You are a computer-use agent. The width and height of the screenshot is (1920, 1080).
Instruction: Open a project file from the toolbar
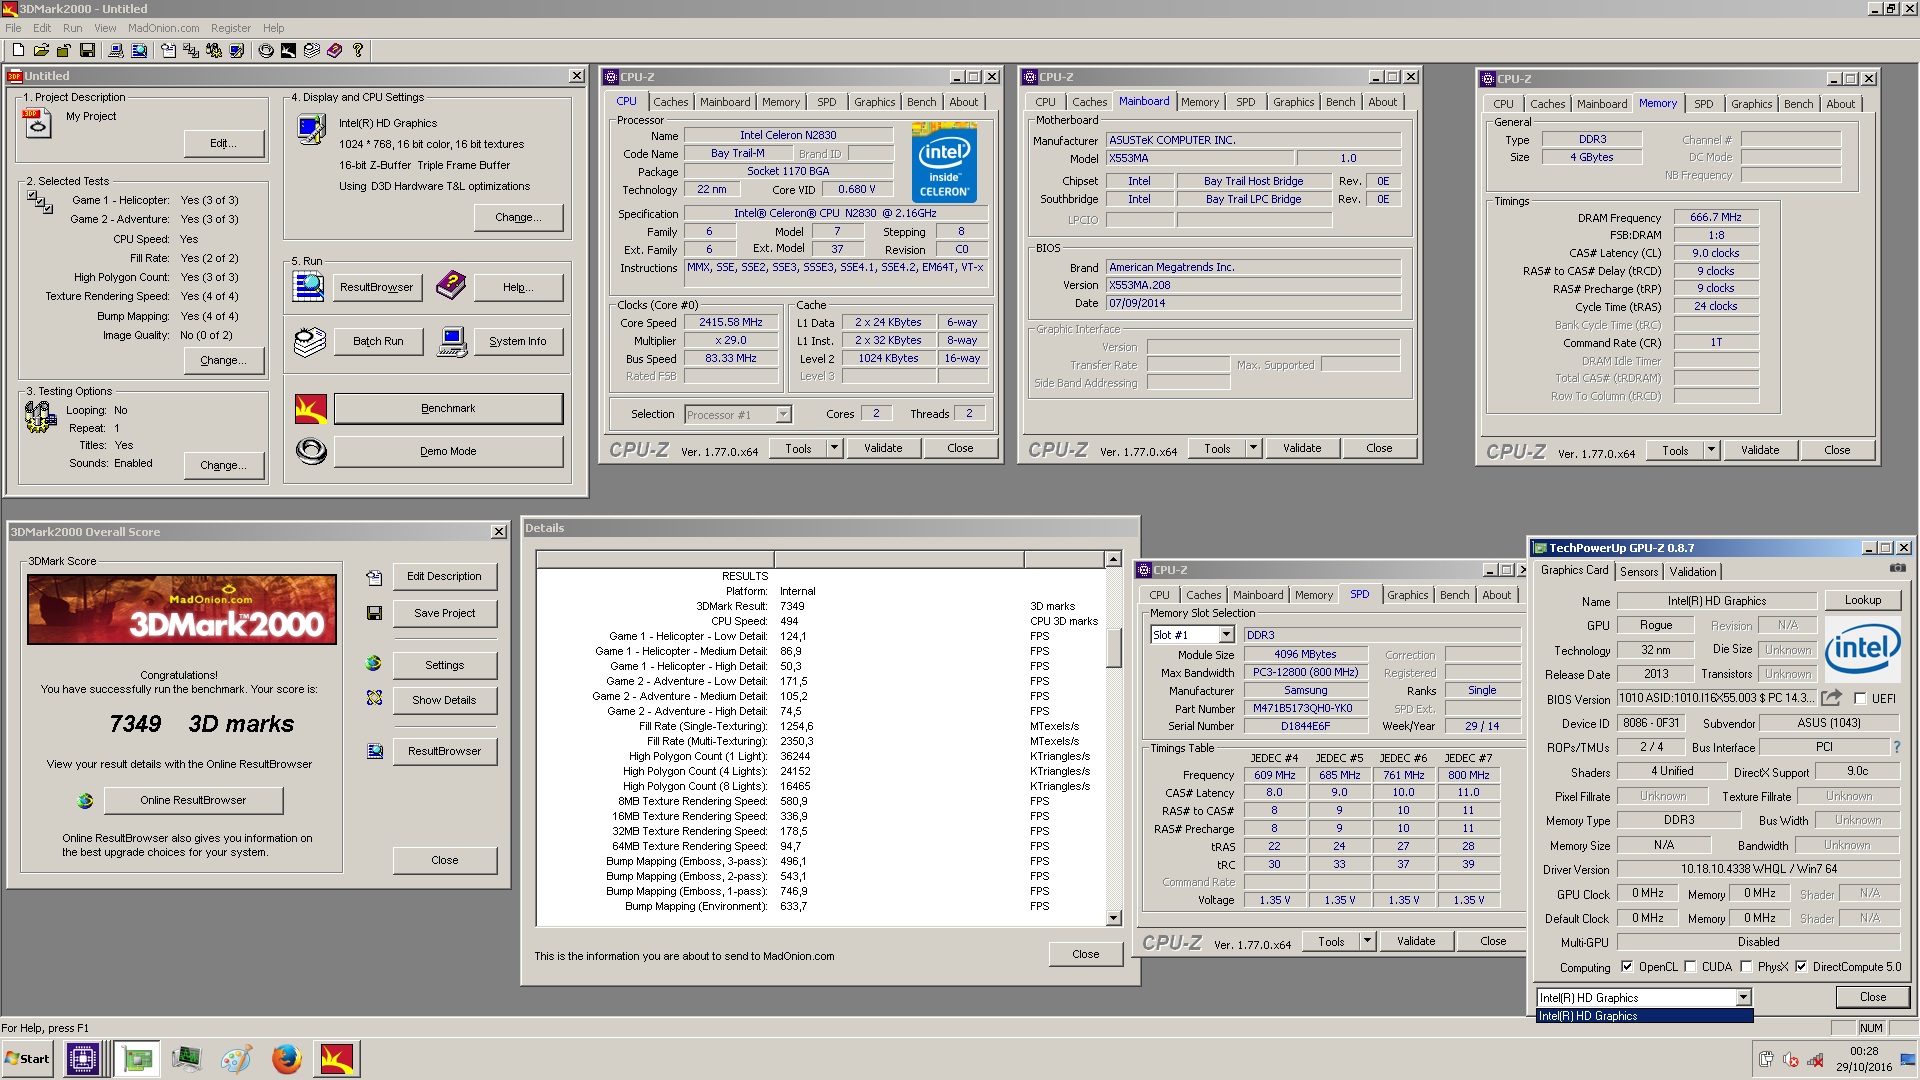pos(41,50)
